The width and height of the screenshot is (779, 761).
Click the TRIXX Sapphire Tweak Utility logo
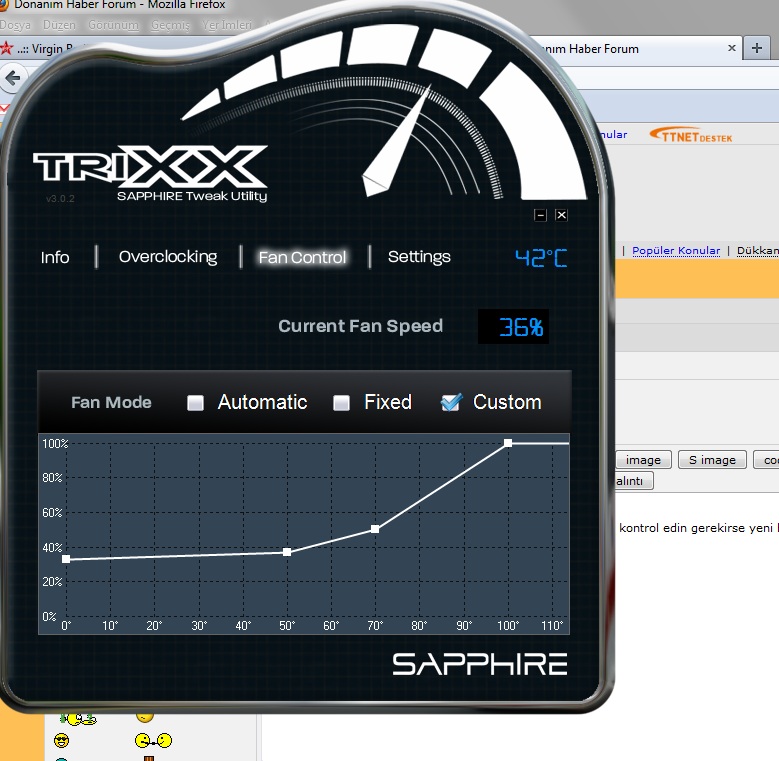[151, 174]
